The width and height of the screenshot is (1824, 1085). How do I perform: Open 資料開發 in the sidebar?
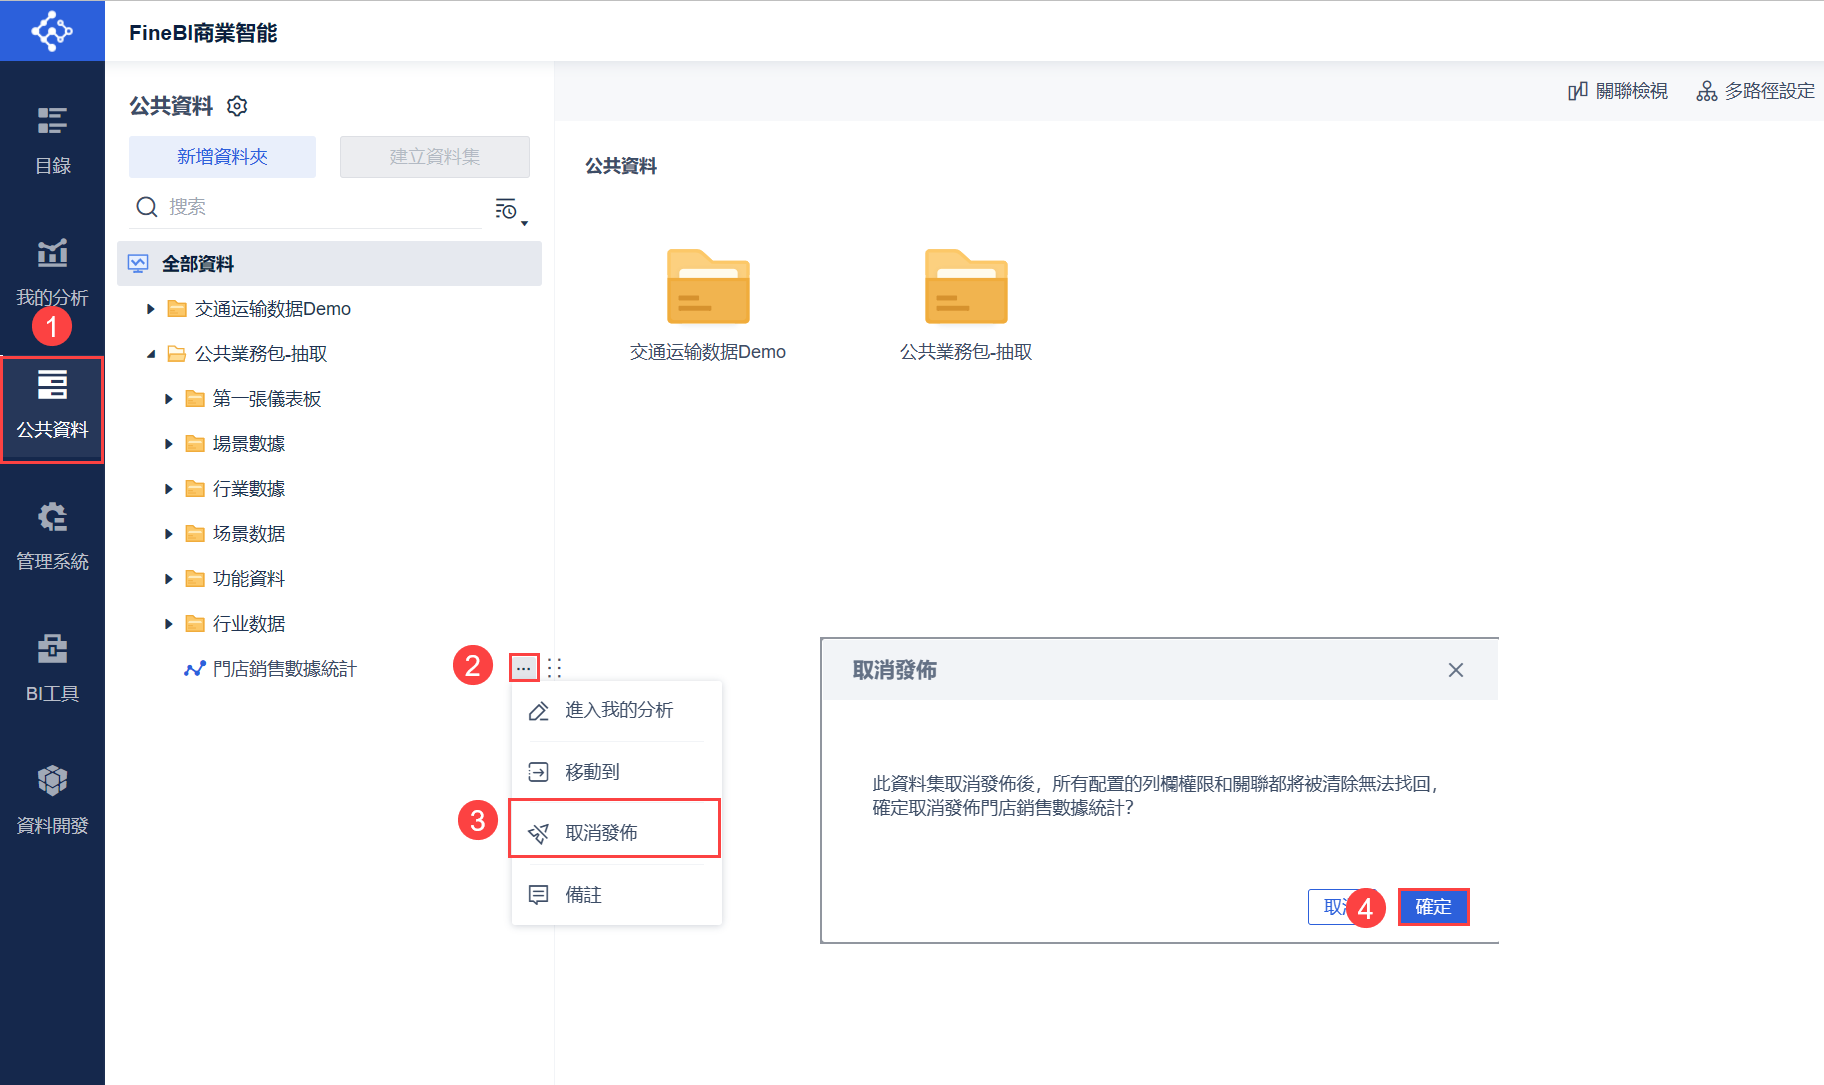[x=52, y=800]
